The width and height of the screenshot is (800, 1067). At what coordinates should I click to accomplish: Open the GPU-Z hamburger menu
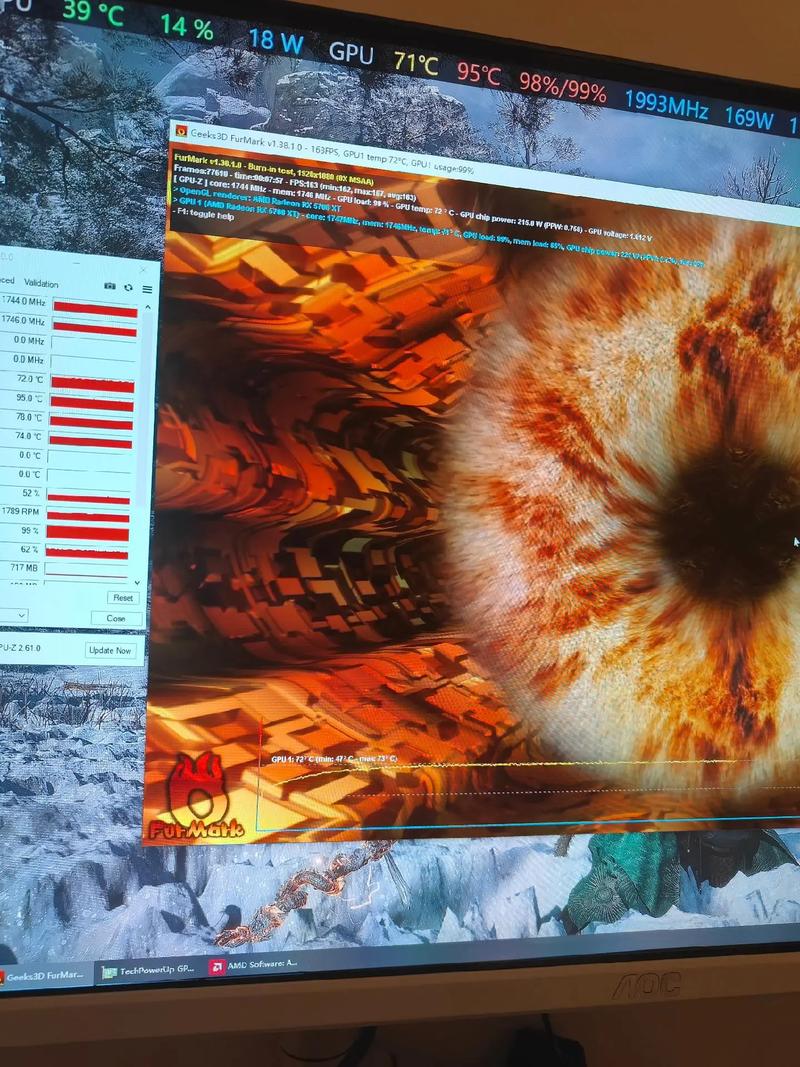click(x=147, y=288)
